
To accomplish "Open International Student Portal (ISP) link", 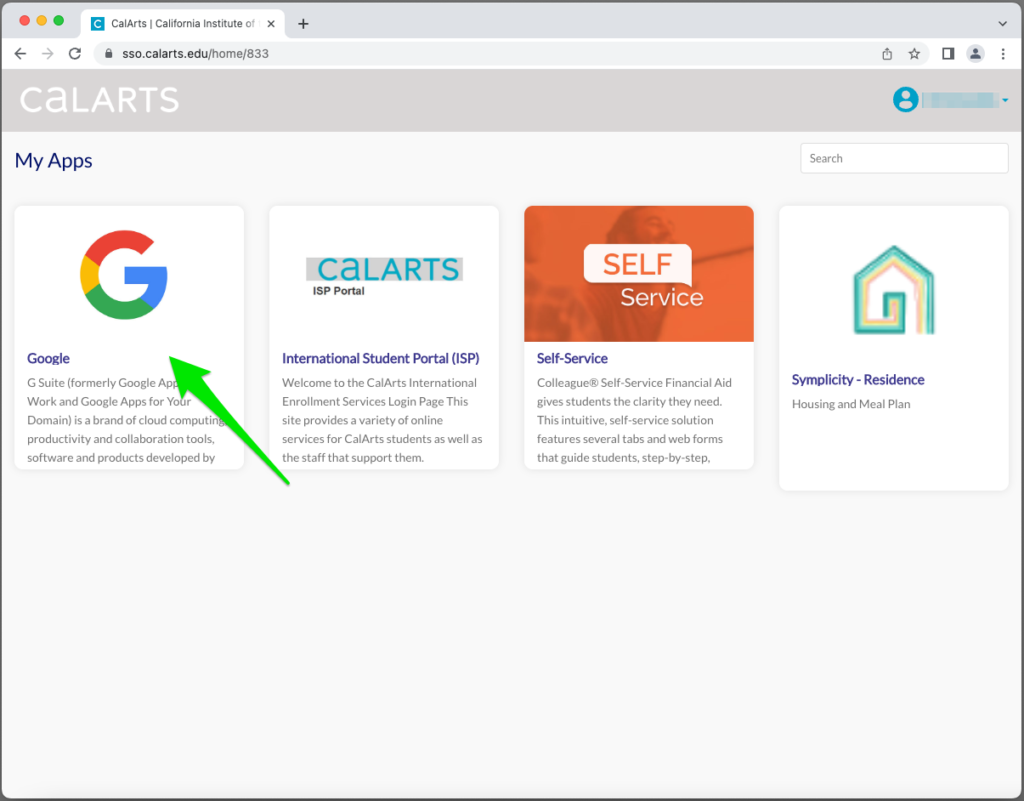I will coord(381,358).
